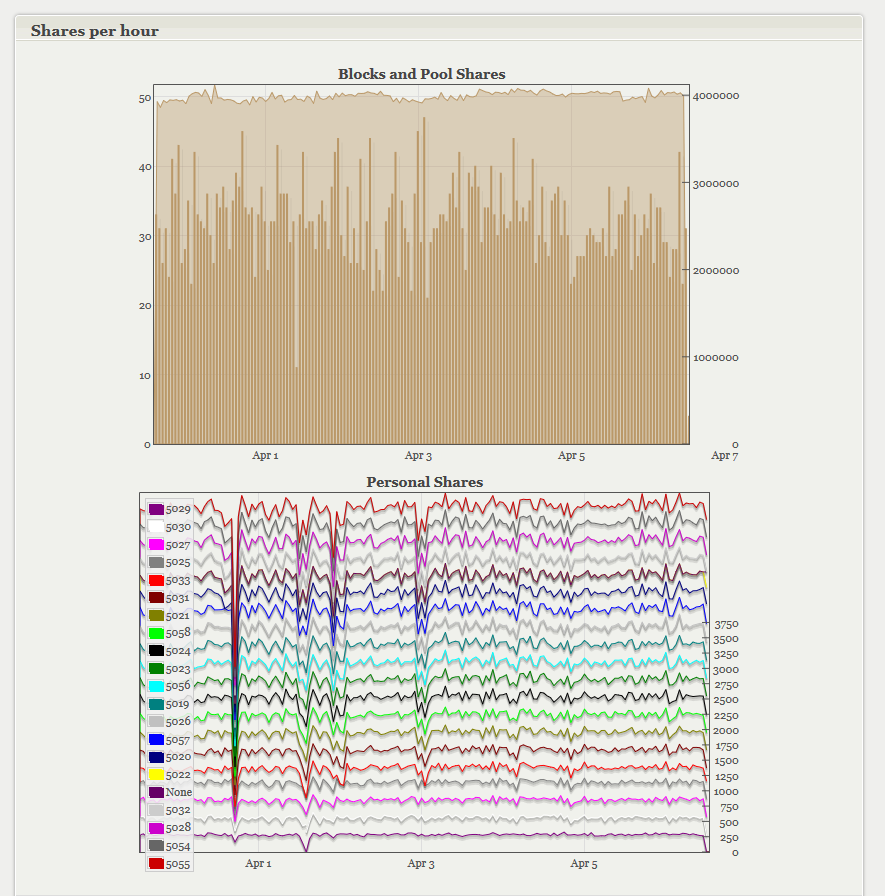Click Apr 3 under the Blocks and Pool Shares chart
The image size is (885, 896).
coord(418,455)
